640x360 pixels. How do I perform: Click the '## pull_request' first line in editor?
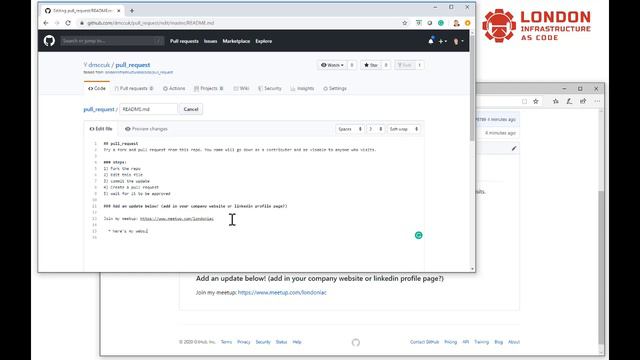pyautogui.click(x=121, y=144)
